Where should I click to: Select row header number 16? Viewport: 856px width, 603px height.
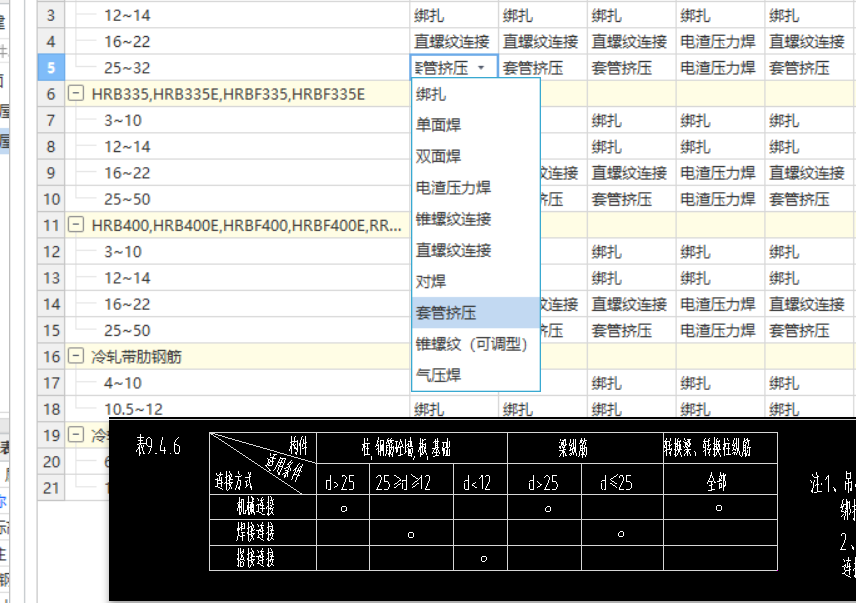click(51, 357)
